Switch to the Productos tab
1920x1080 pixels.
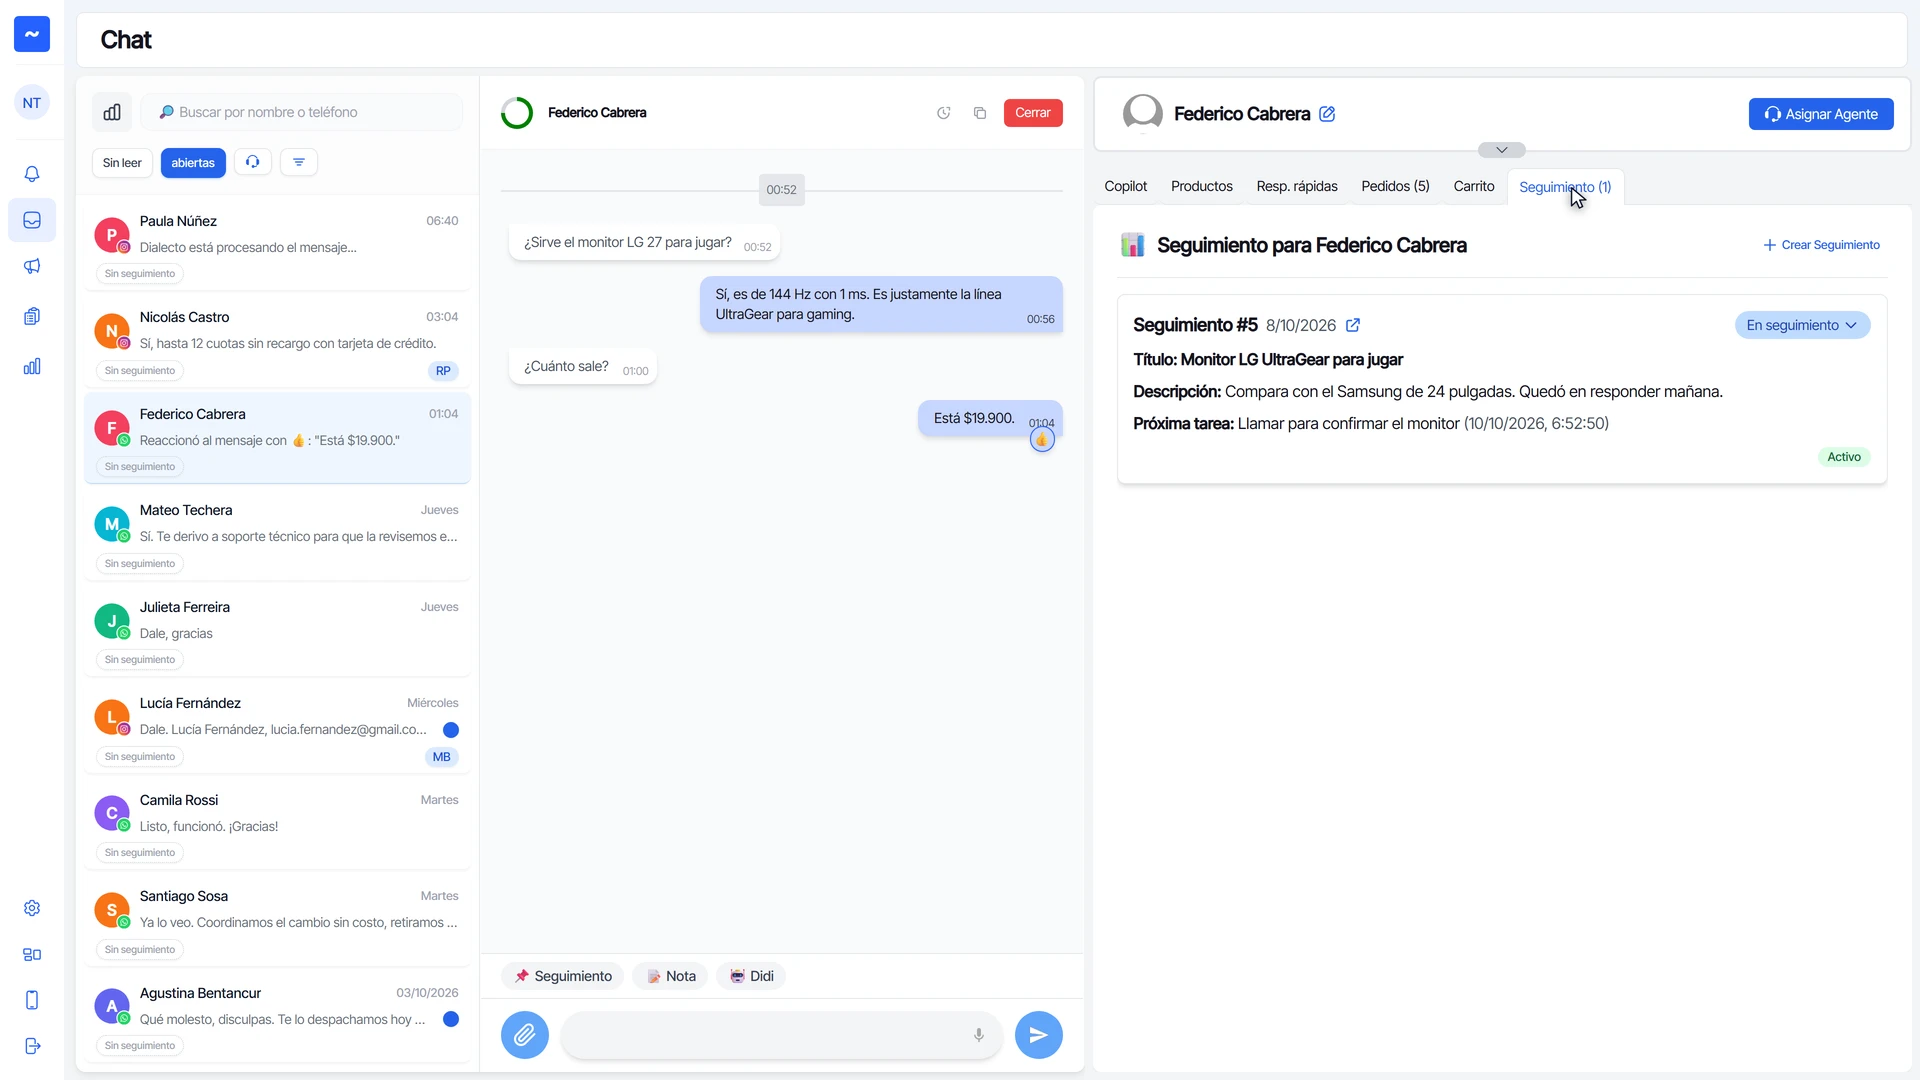point(1202,187)
